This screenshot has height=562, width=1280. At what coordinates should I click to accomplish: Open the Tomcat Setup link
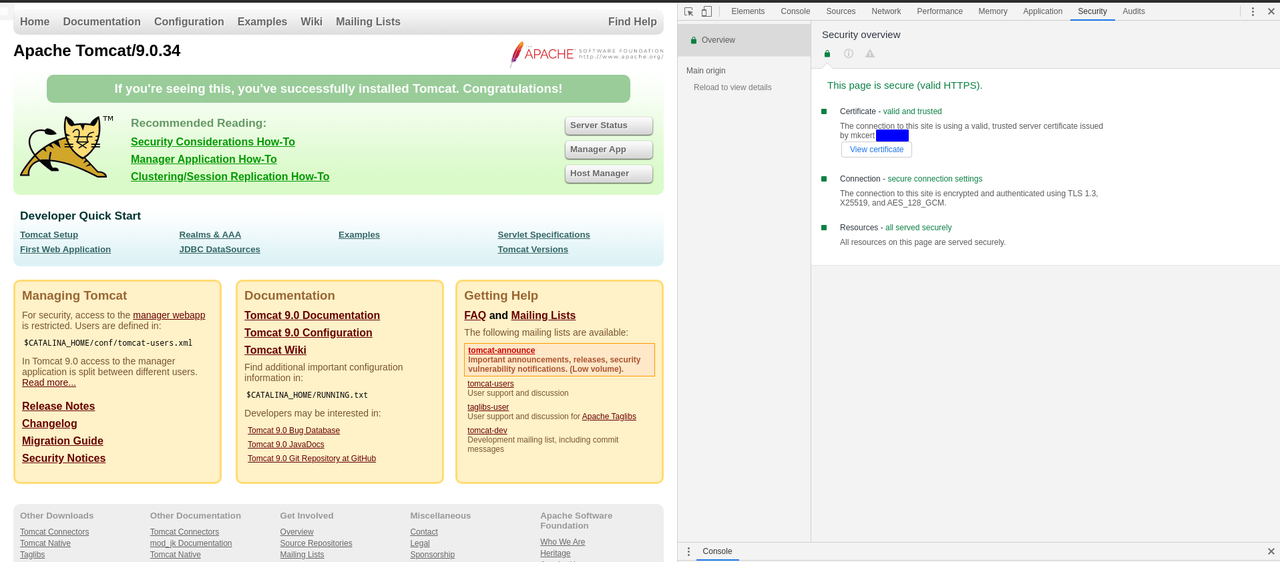(x=49, y=235)
